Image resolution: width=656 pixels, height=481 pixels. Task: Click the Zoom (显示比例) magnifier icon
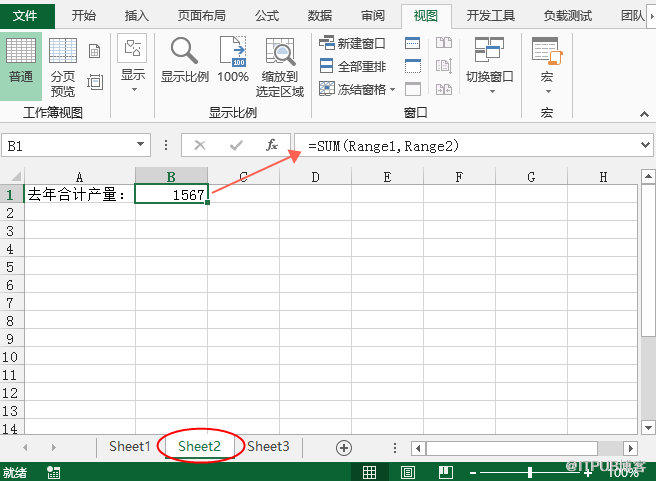click(x=185, y=60)
